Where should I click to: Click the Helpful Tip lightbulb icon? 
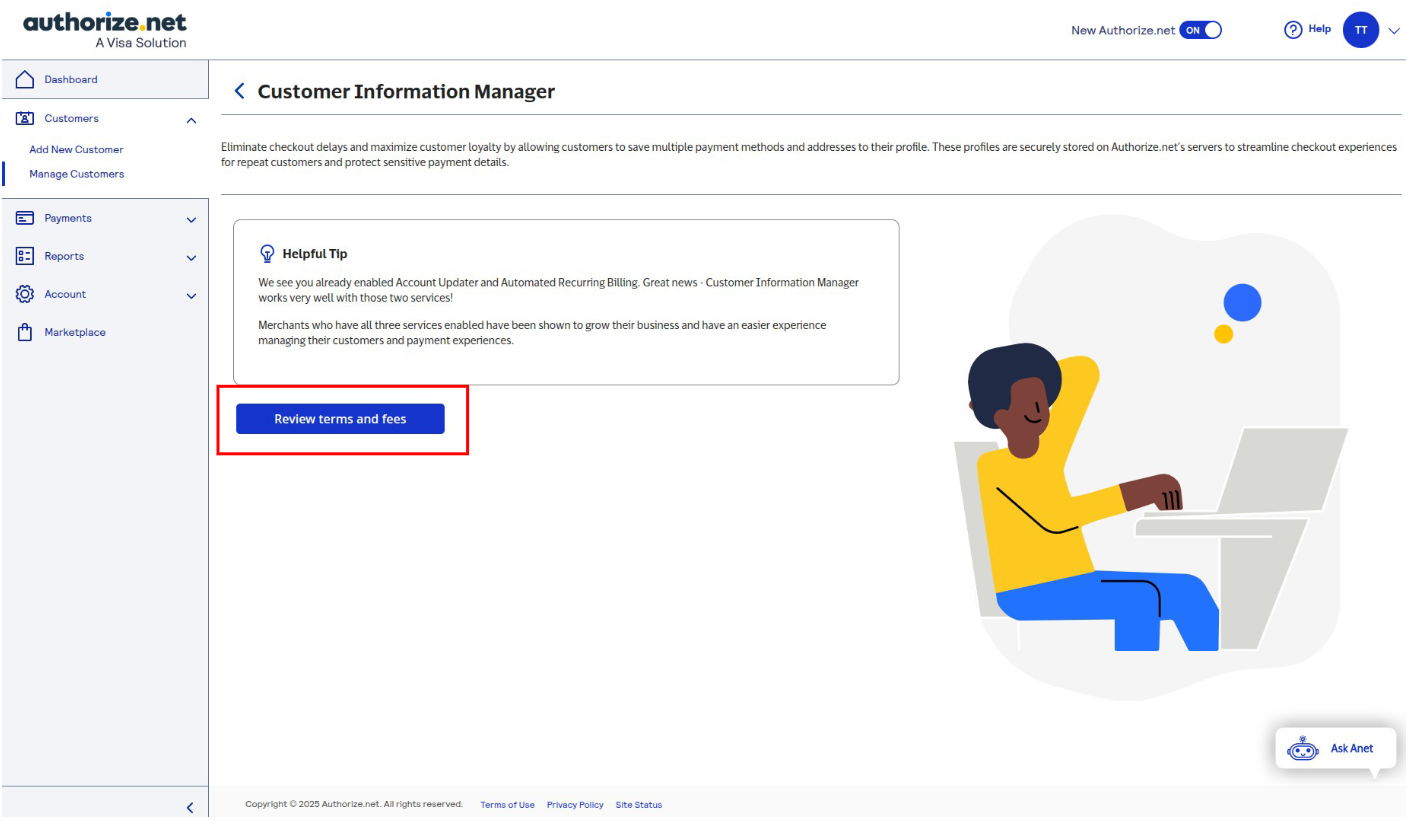click(x=267, y=253)
